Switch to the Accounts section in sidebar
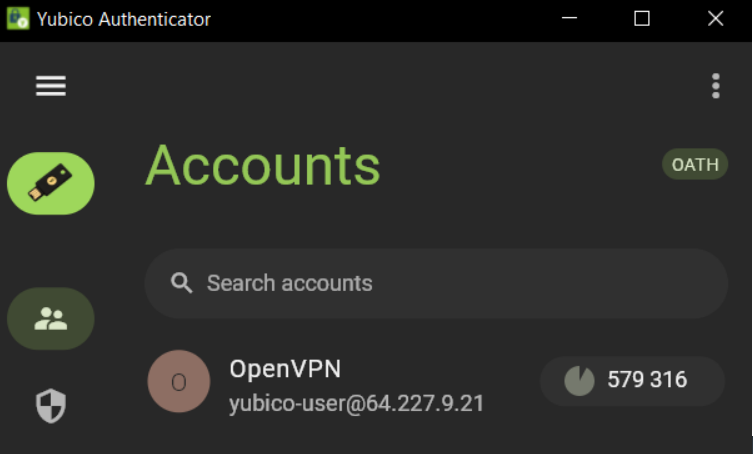 pos(51,319)
